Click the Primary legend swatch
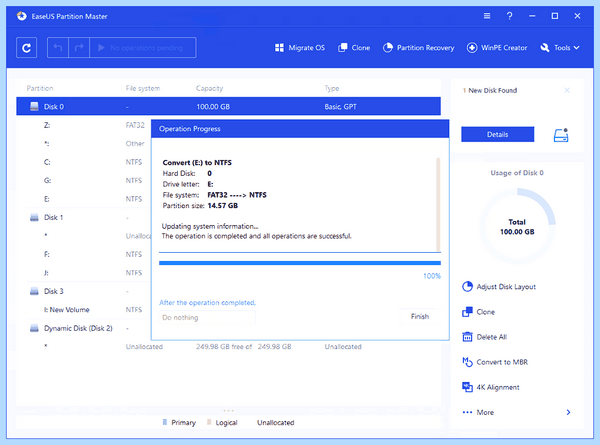Screen dimensions: 600x445 click(x=165, y=422)
